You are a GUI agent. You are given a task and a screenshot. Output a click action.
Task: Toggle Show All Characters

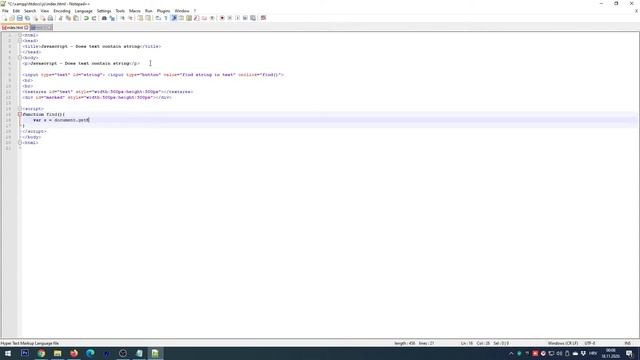[x=165, y=18]
